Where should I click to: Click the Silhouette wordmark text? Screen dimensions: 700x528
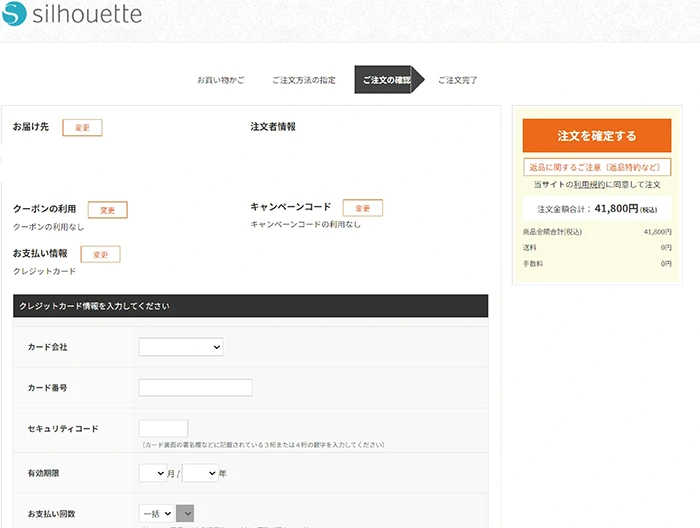click(x=88, y=16)
